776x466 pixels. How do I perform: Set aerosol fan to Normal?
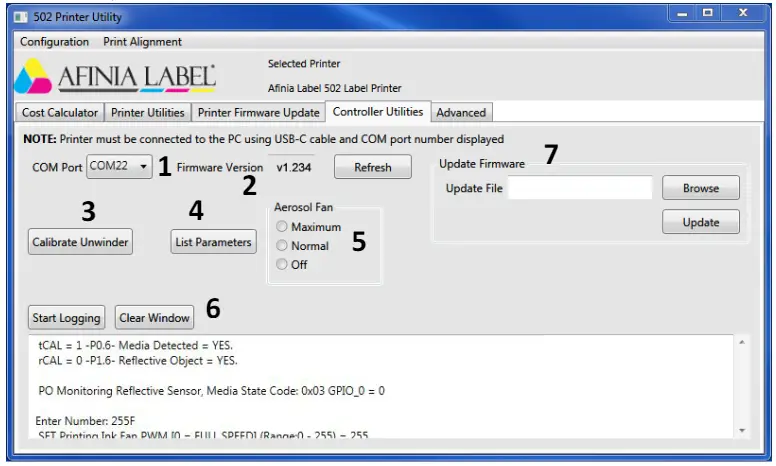pyautogui.click(x=282, y=246)
